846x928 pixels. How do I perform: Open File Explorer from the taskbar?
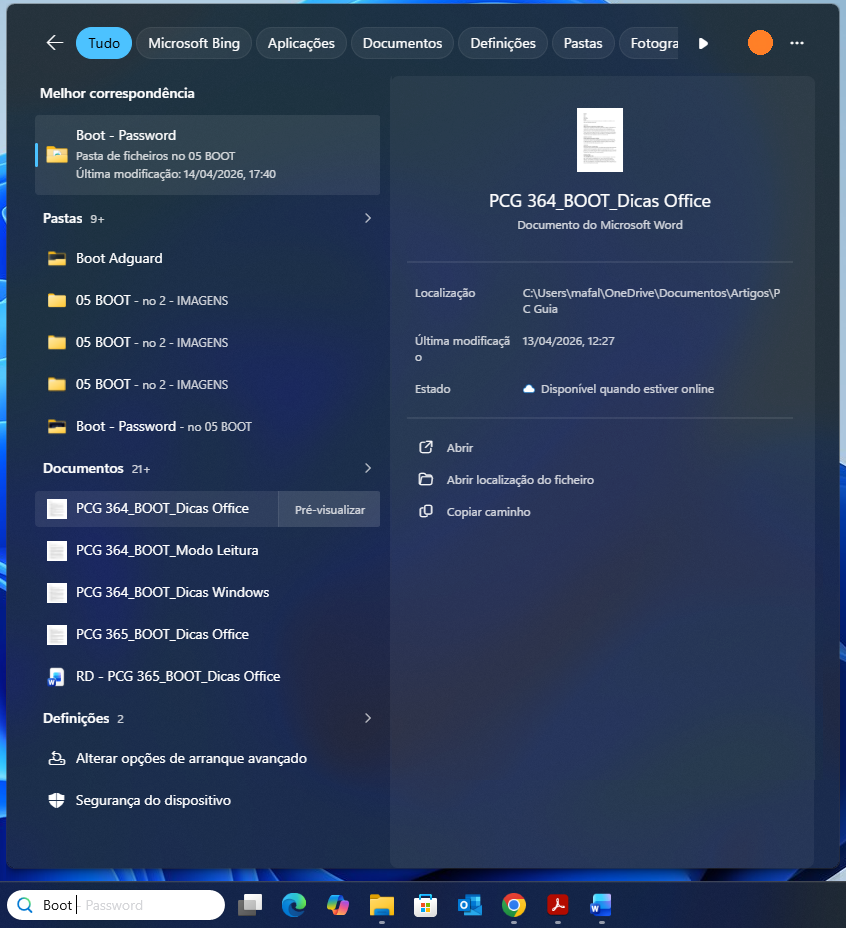(381, 905)
